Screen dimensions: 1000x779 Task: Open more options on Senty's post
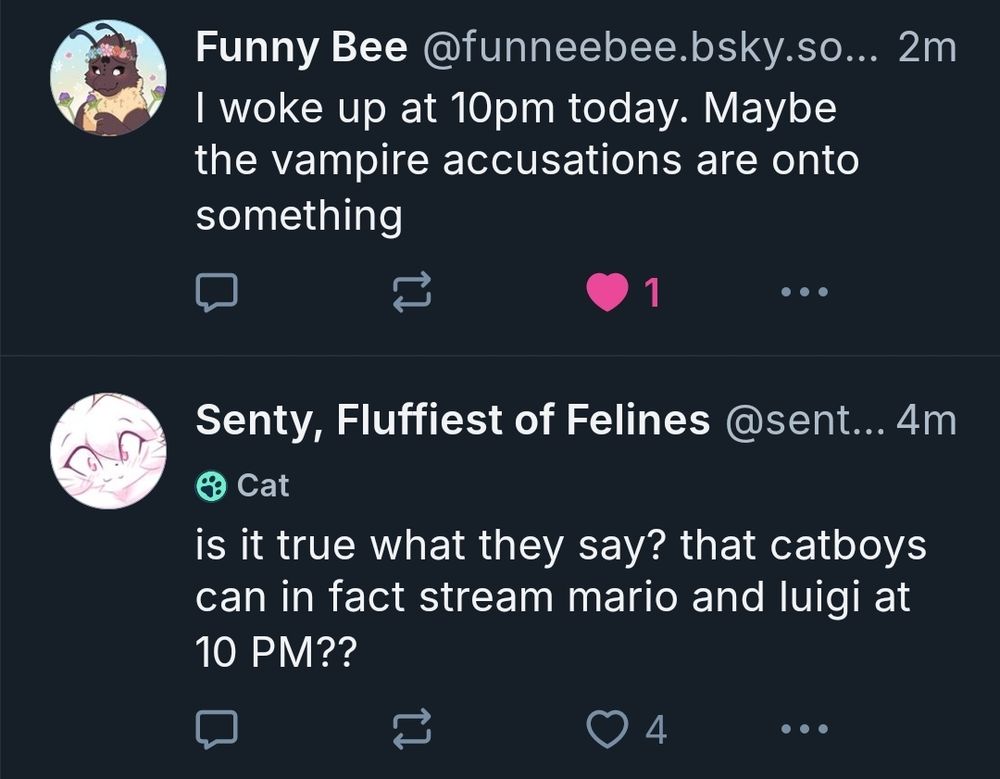(804, 729)
